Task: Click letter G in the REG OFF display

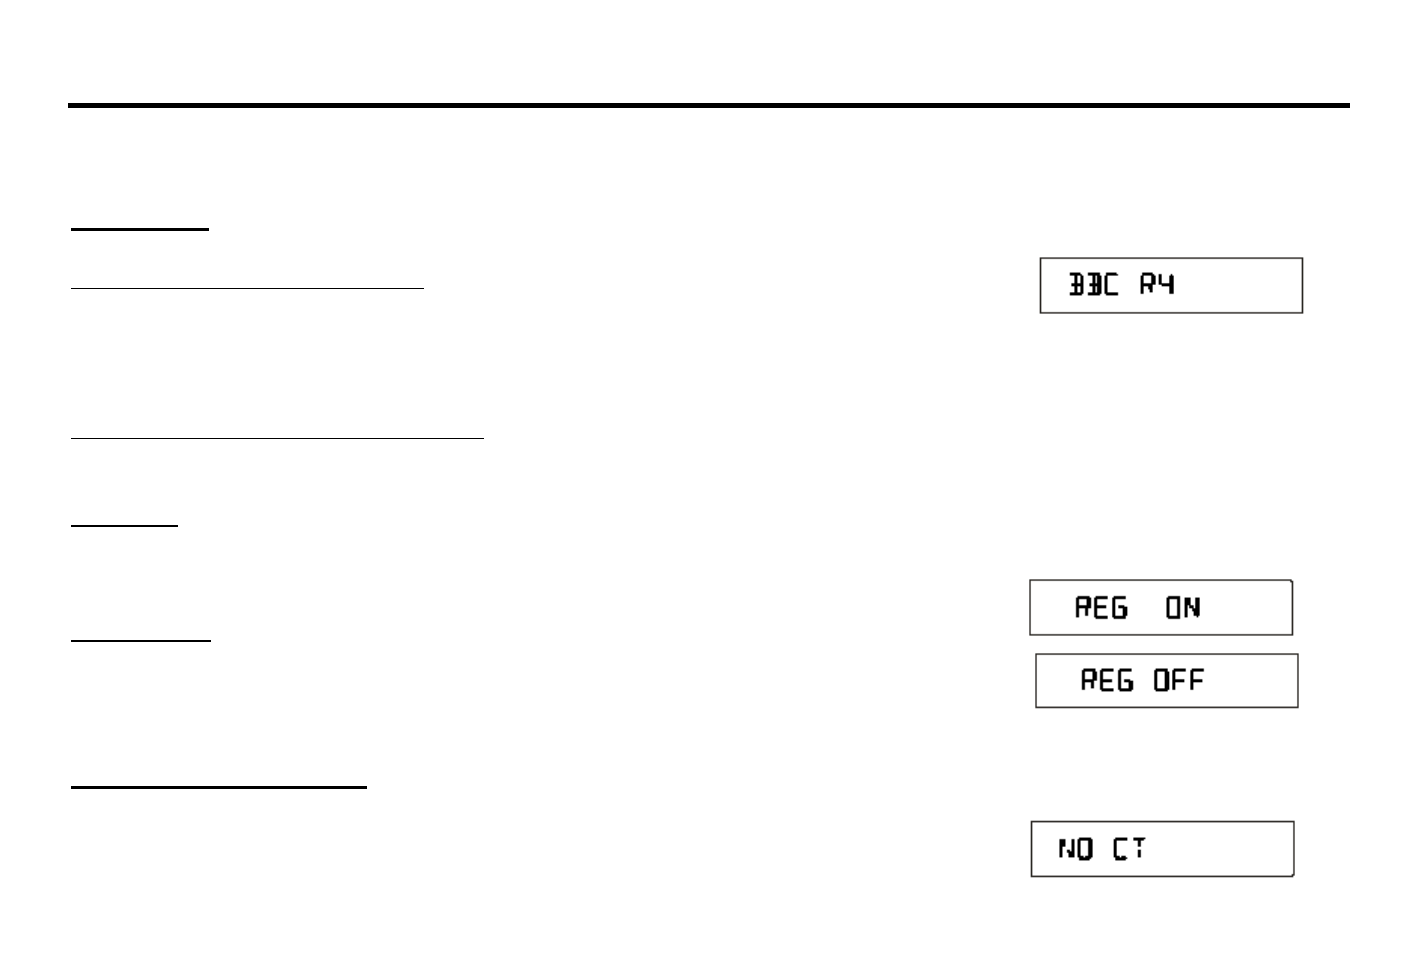Action: pos(1125,681)
